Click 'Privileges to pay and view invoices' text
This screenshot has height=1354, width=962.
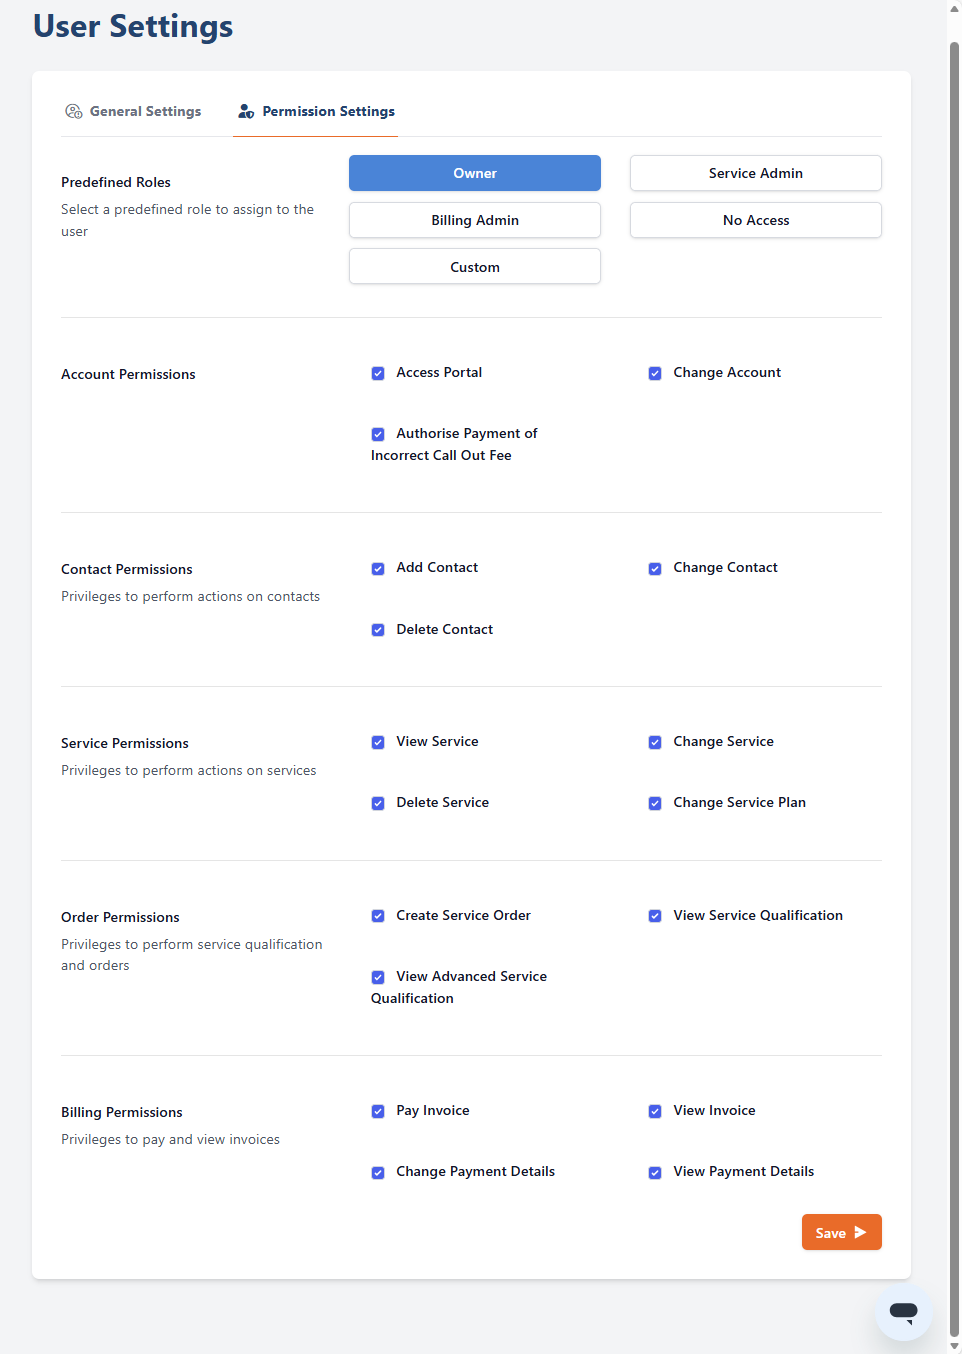[170, 1139]
